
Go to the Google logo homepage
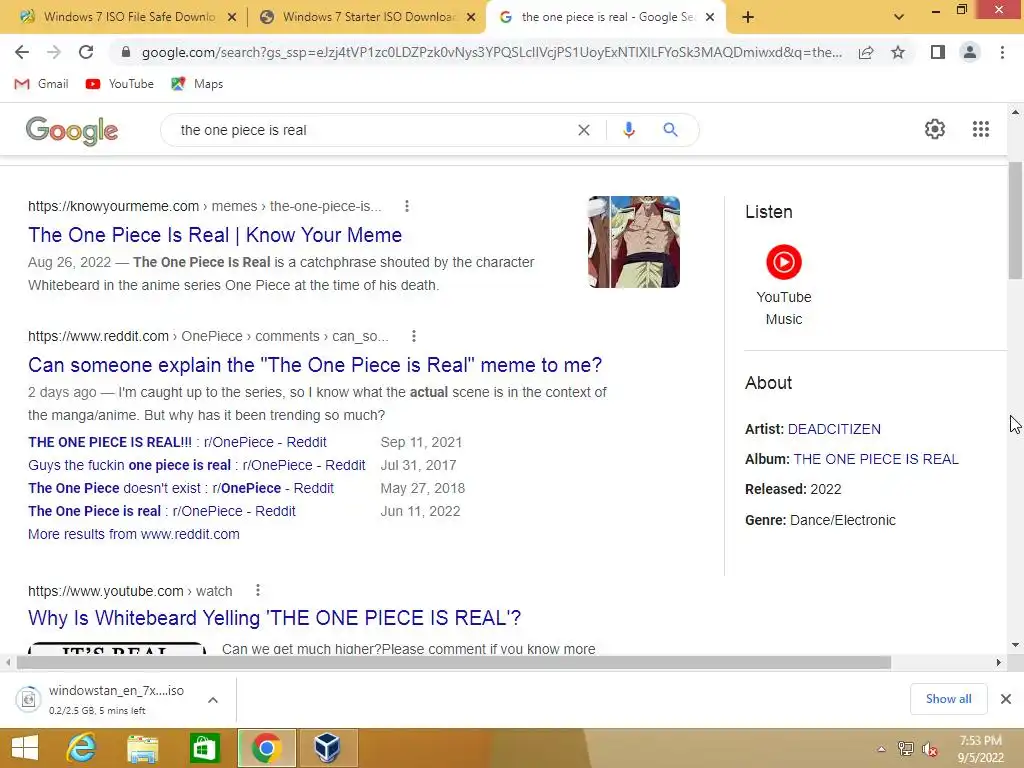(x=72, y=130)
